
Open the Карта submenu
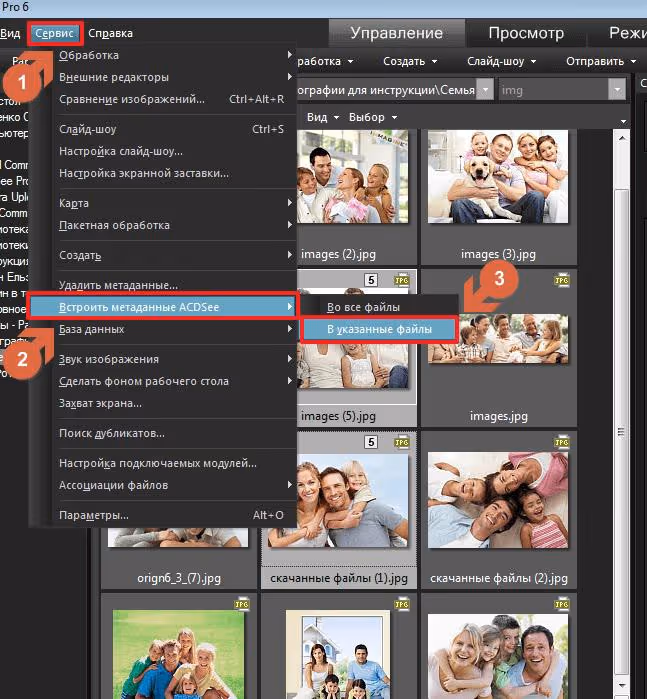tap(176, 203)
